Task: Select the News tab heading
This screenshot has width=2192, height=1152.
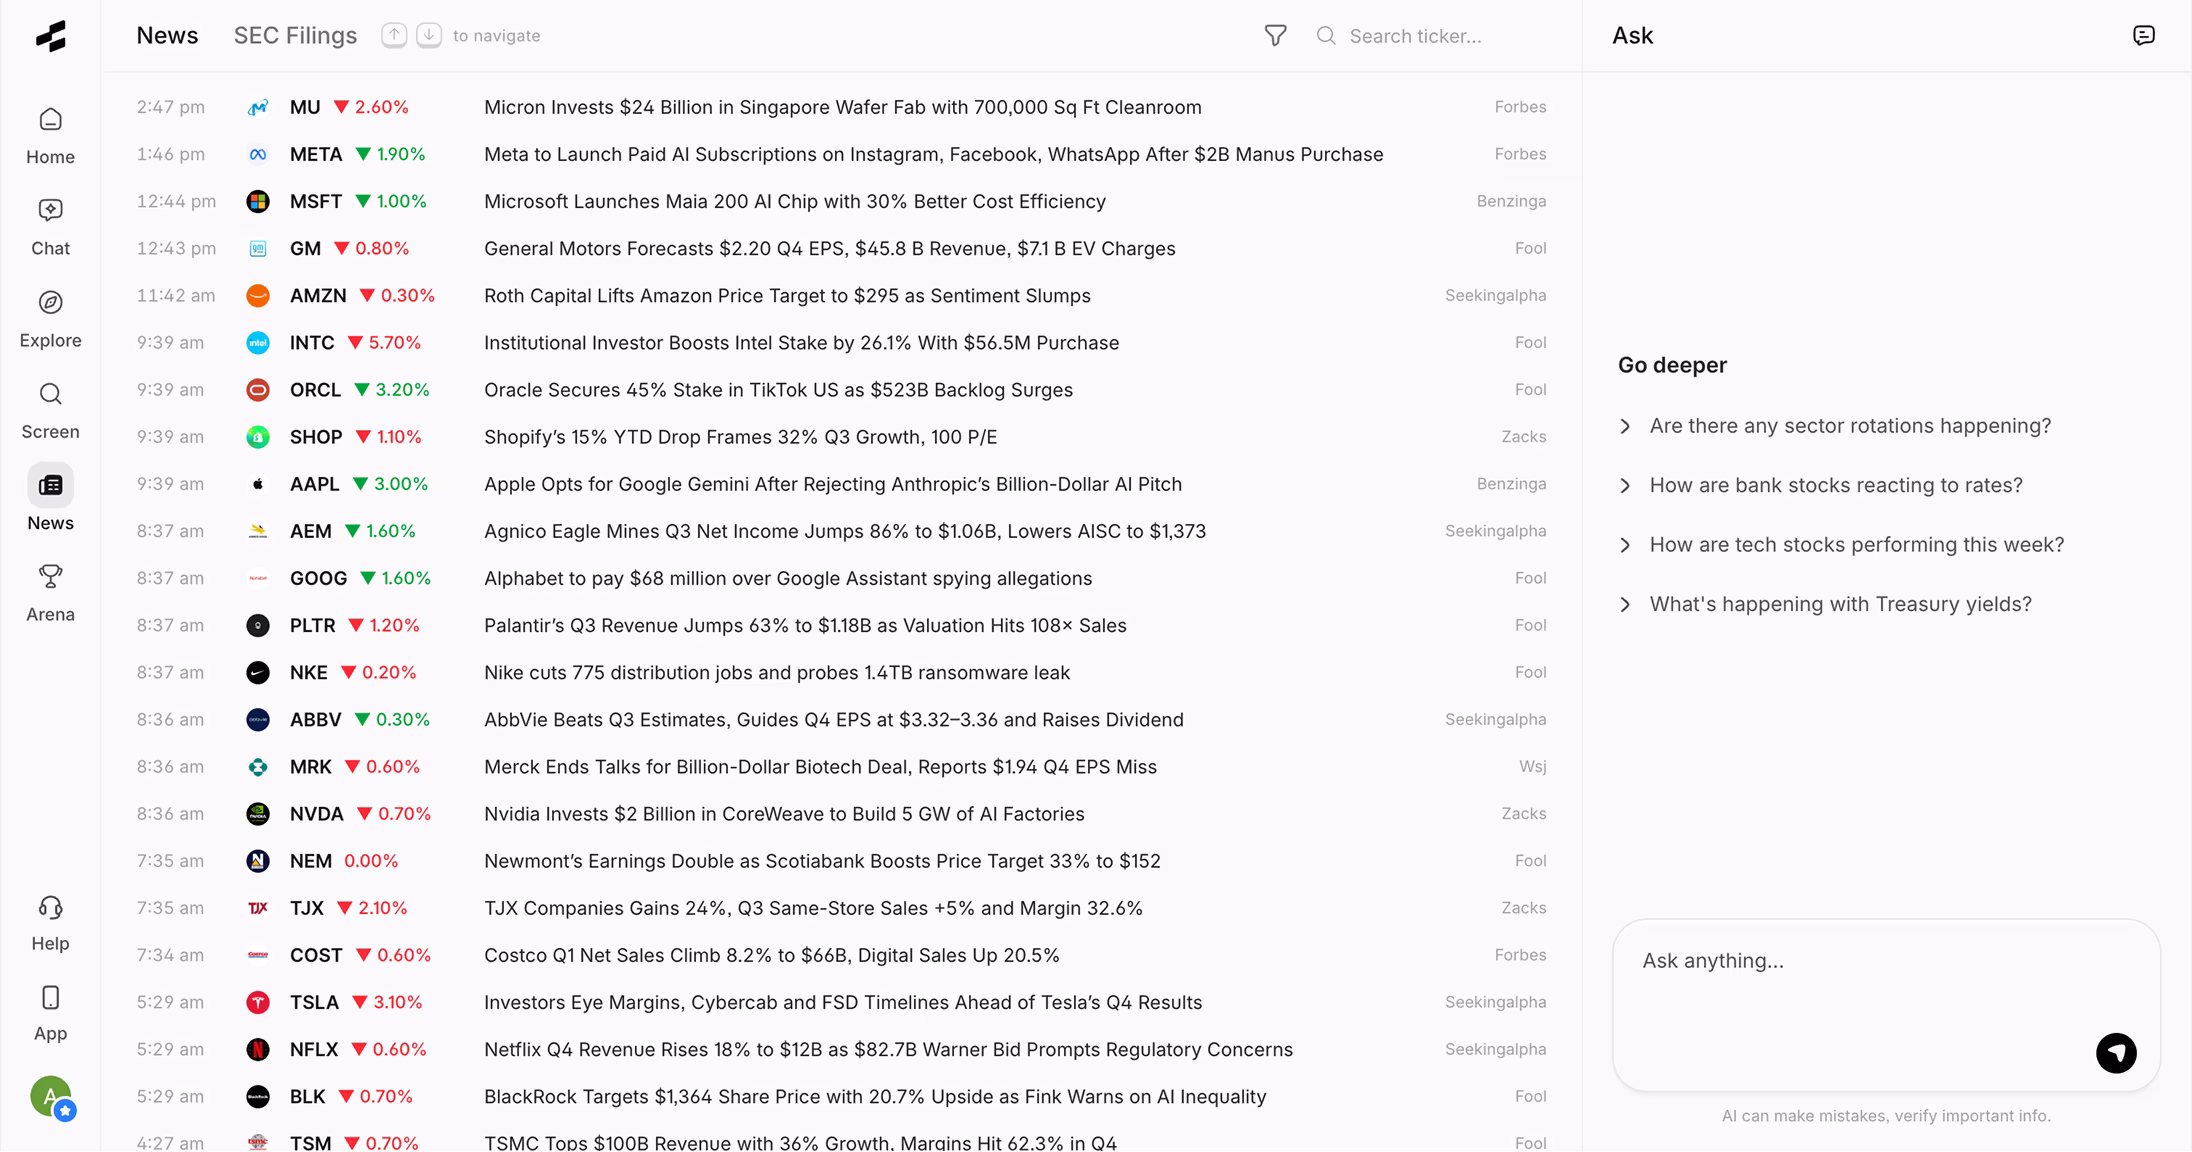Action: point(167,36)
